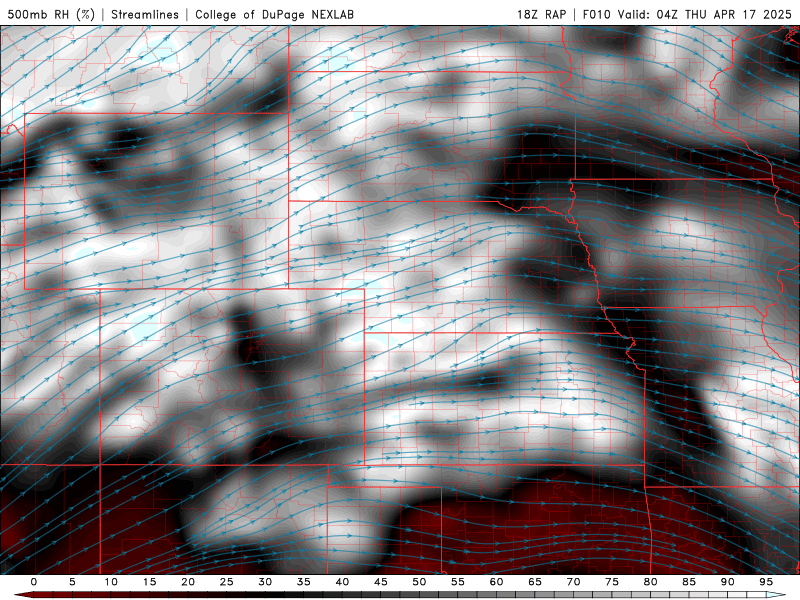Click the '45' value on the RH color scale

(381, 582)
